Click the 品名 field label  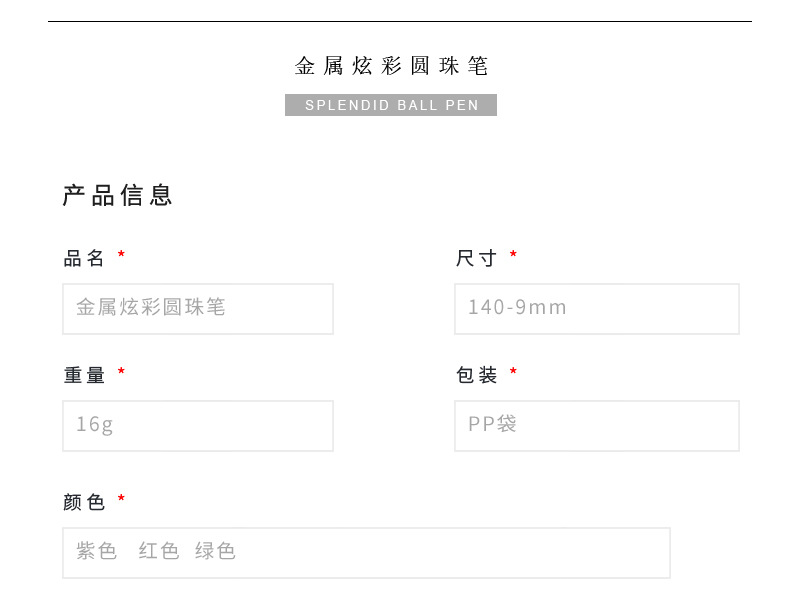[x=84, y=259]
